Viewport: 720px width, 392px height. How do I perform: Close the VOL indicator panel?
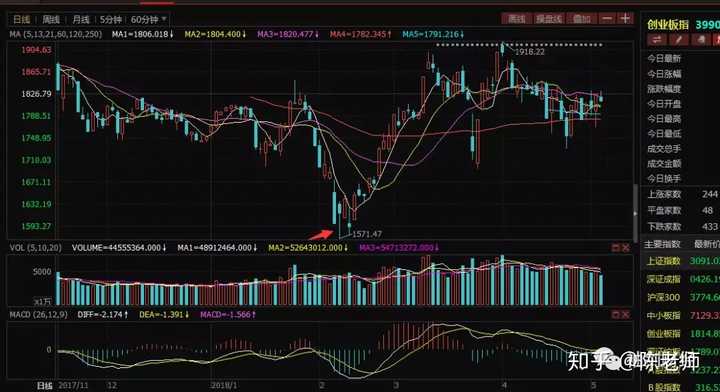coord(625,248)
